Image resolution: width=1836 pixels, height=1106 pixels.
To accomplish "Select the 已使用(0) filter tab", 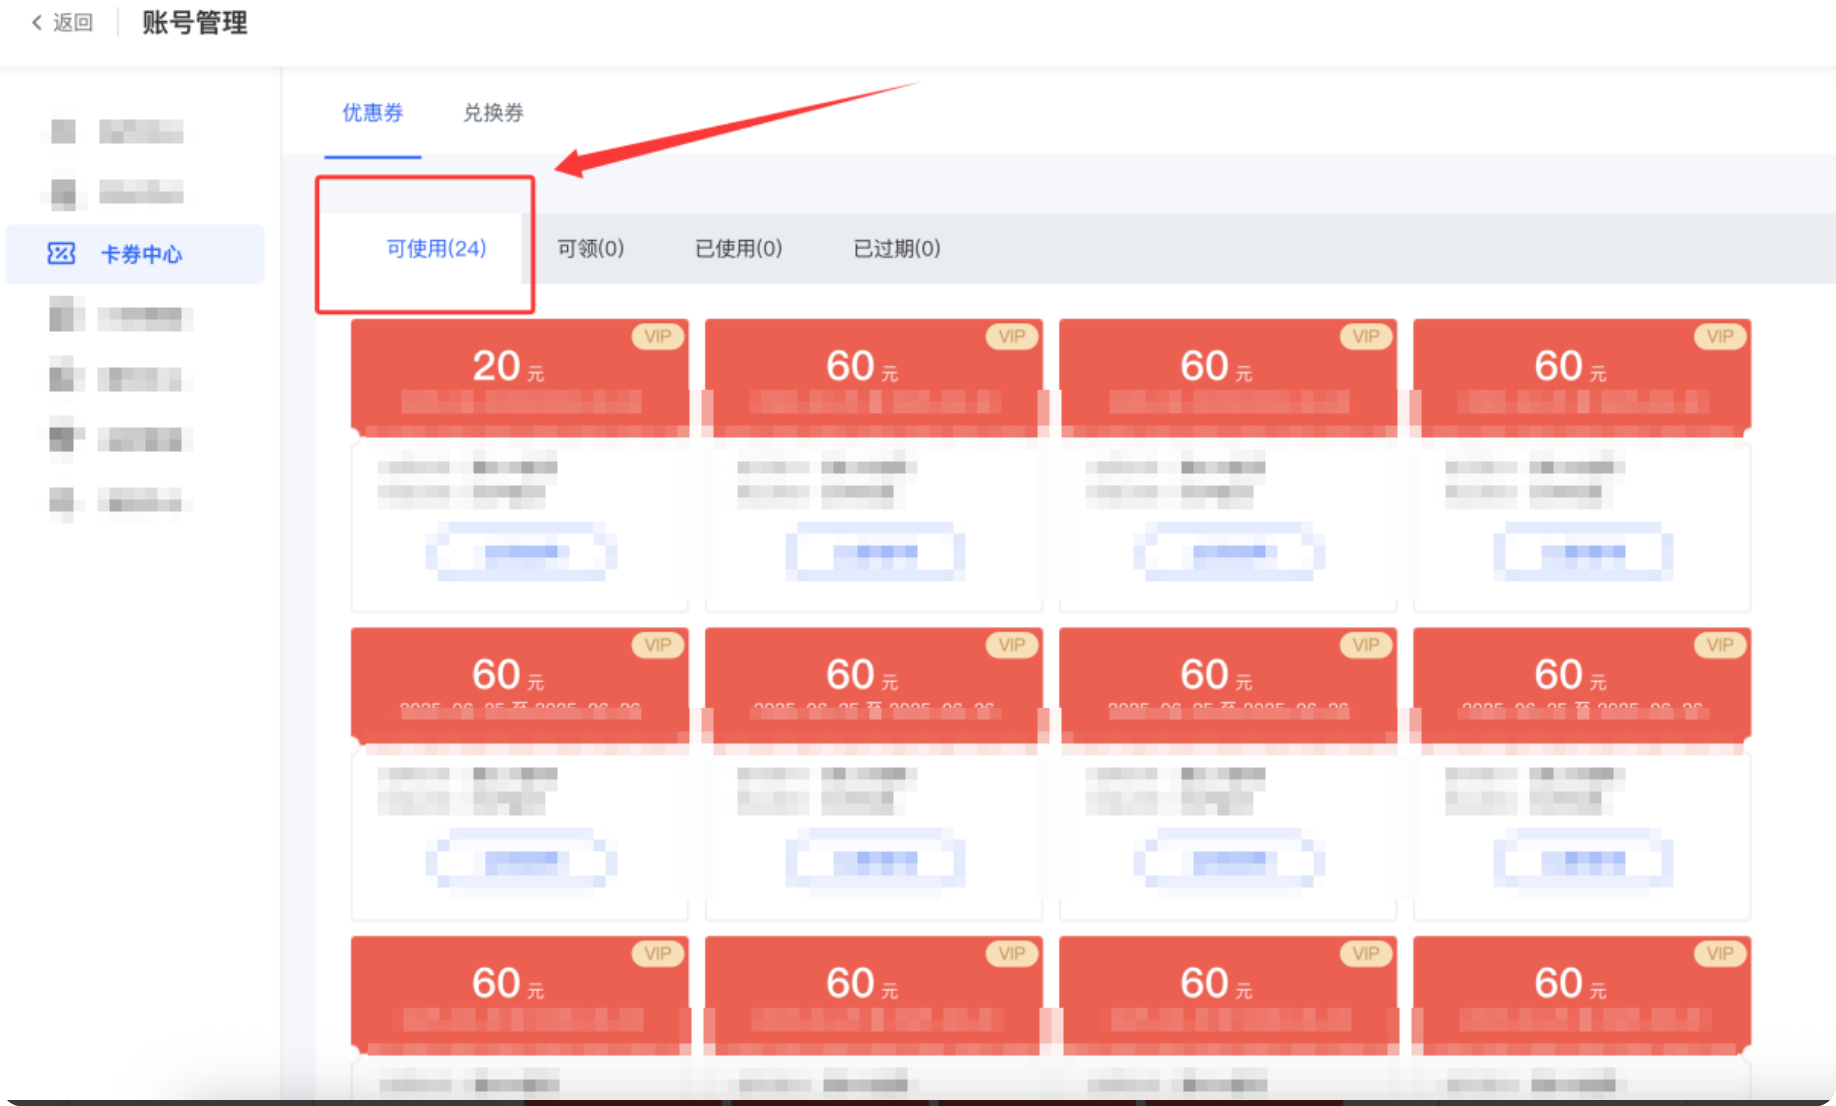I will [738, 248].
